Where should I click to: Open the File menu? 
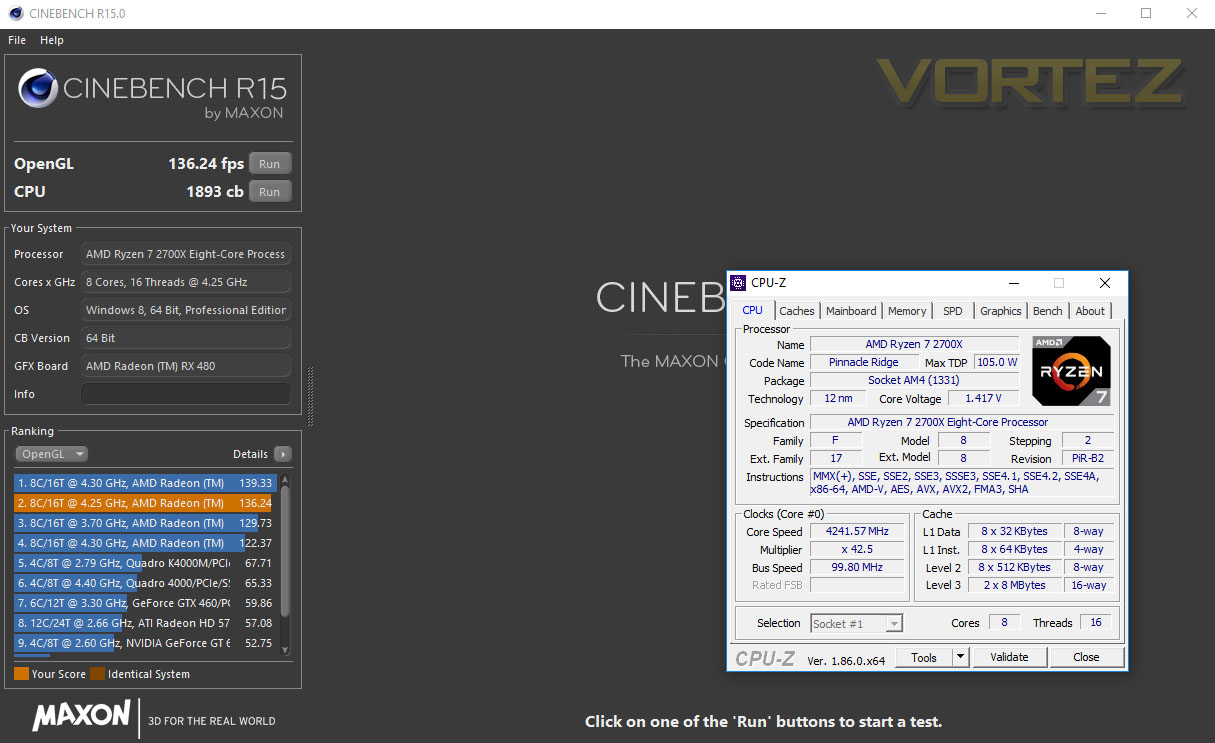pyautogui.click(x=17, y=40)
